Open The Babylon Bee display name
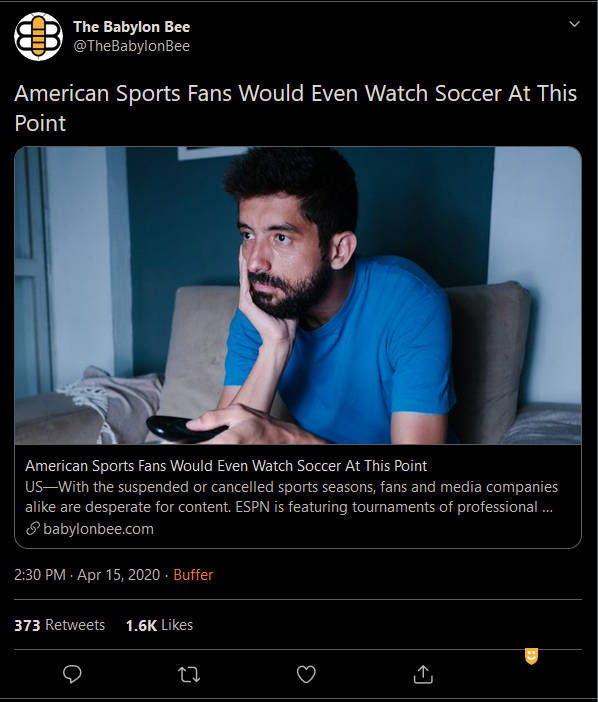 (x=132, y=27)
